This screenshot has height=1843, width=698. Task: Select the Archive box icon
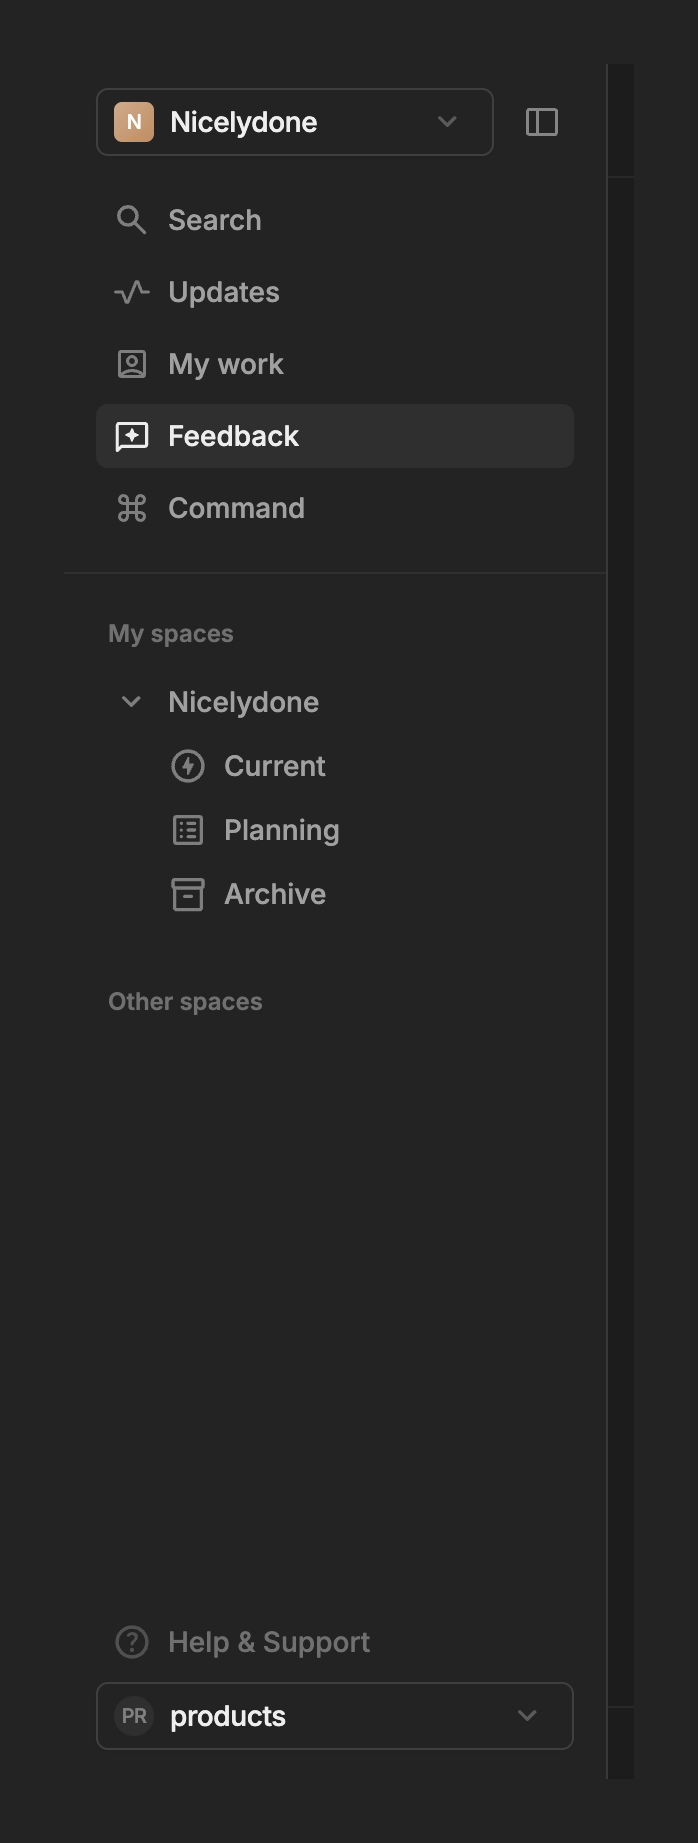point(187,894)
